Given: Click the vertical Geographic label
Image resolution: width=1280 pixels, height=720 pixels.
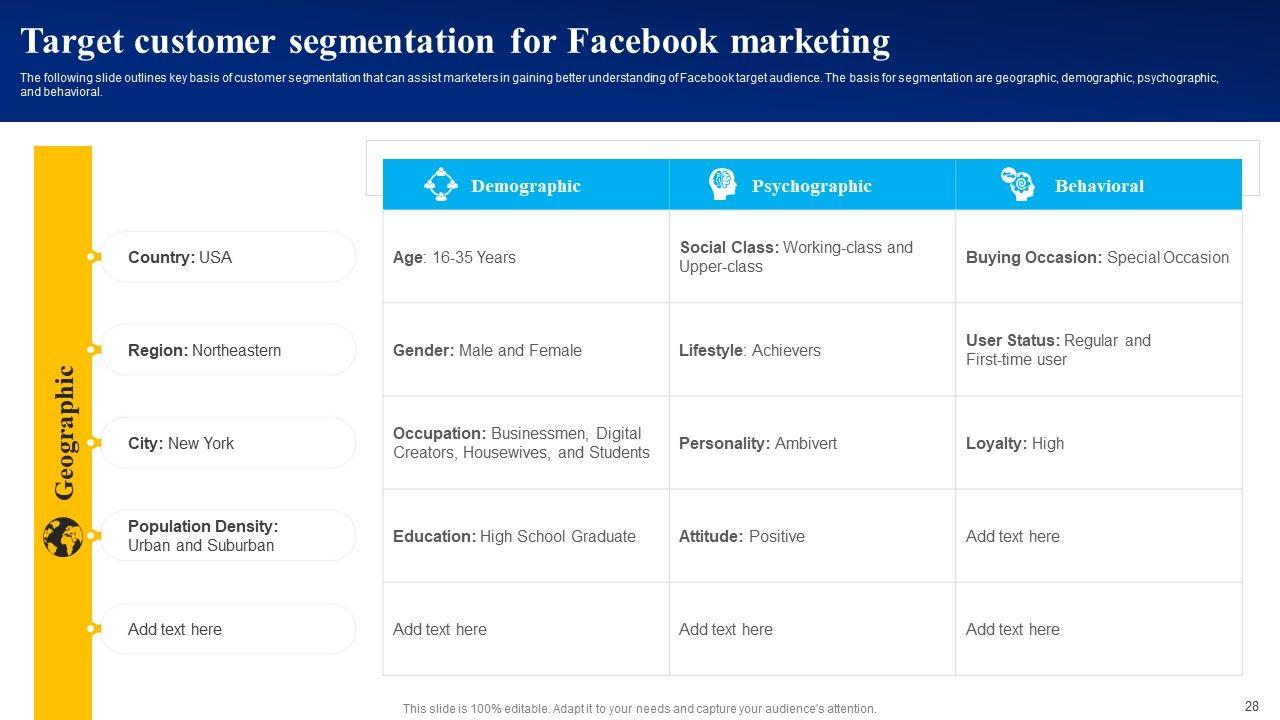Looking at the screenshot, I should (x=64, y=432).
